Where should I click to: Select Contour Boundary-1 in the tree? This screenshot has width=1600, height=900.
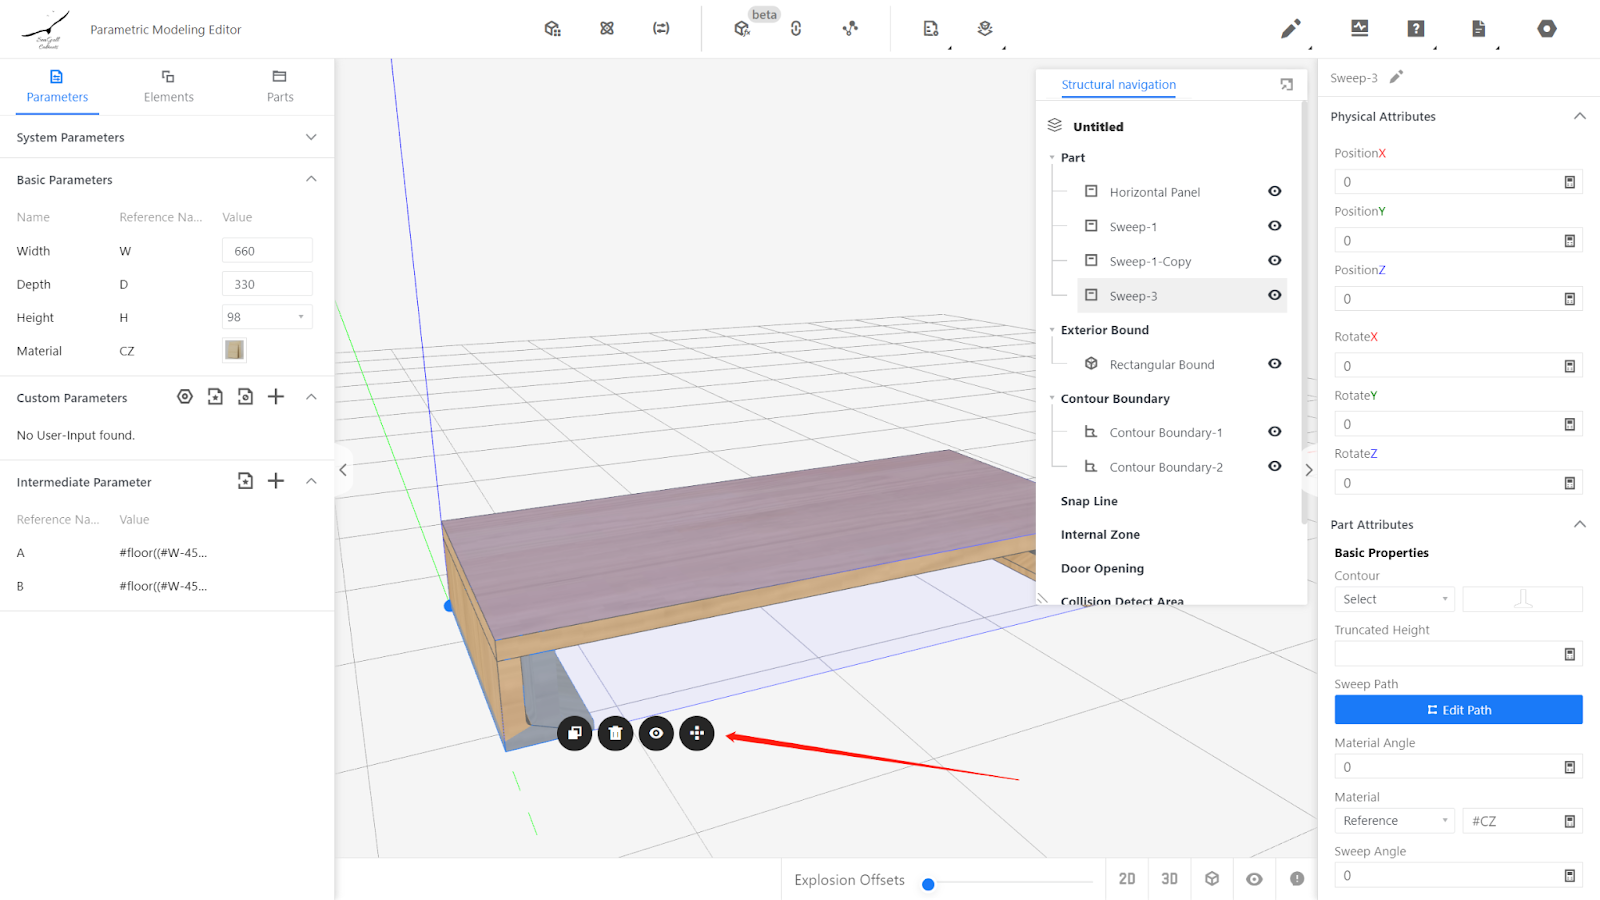pos(1165,433)
